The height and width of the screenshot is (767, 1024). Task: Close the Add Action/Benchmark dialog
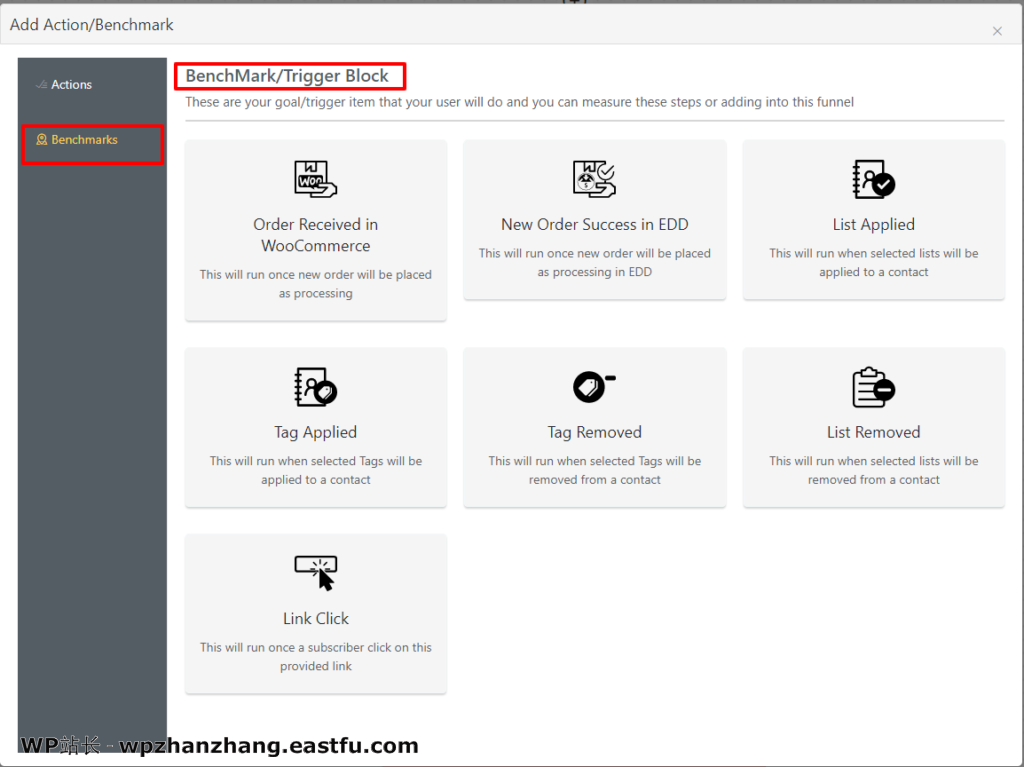(997, 31)
